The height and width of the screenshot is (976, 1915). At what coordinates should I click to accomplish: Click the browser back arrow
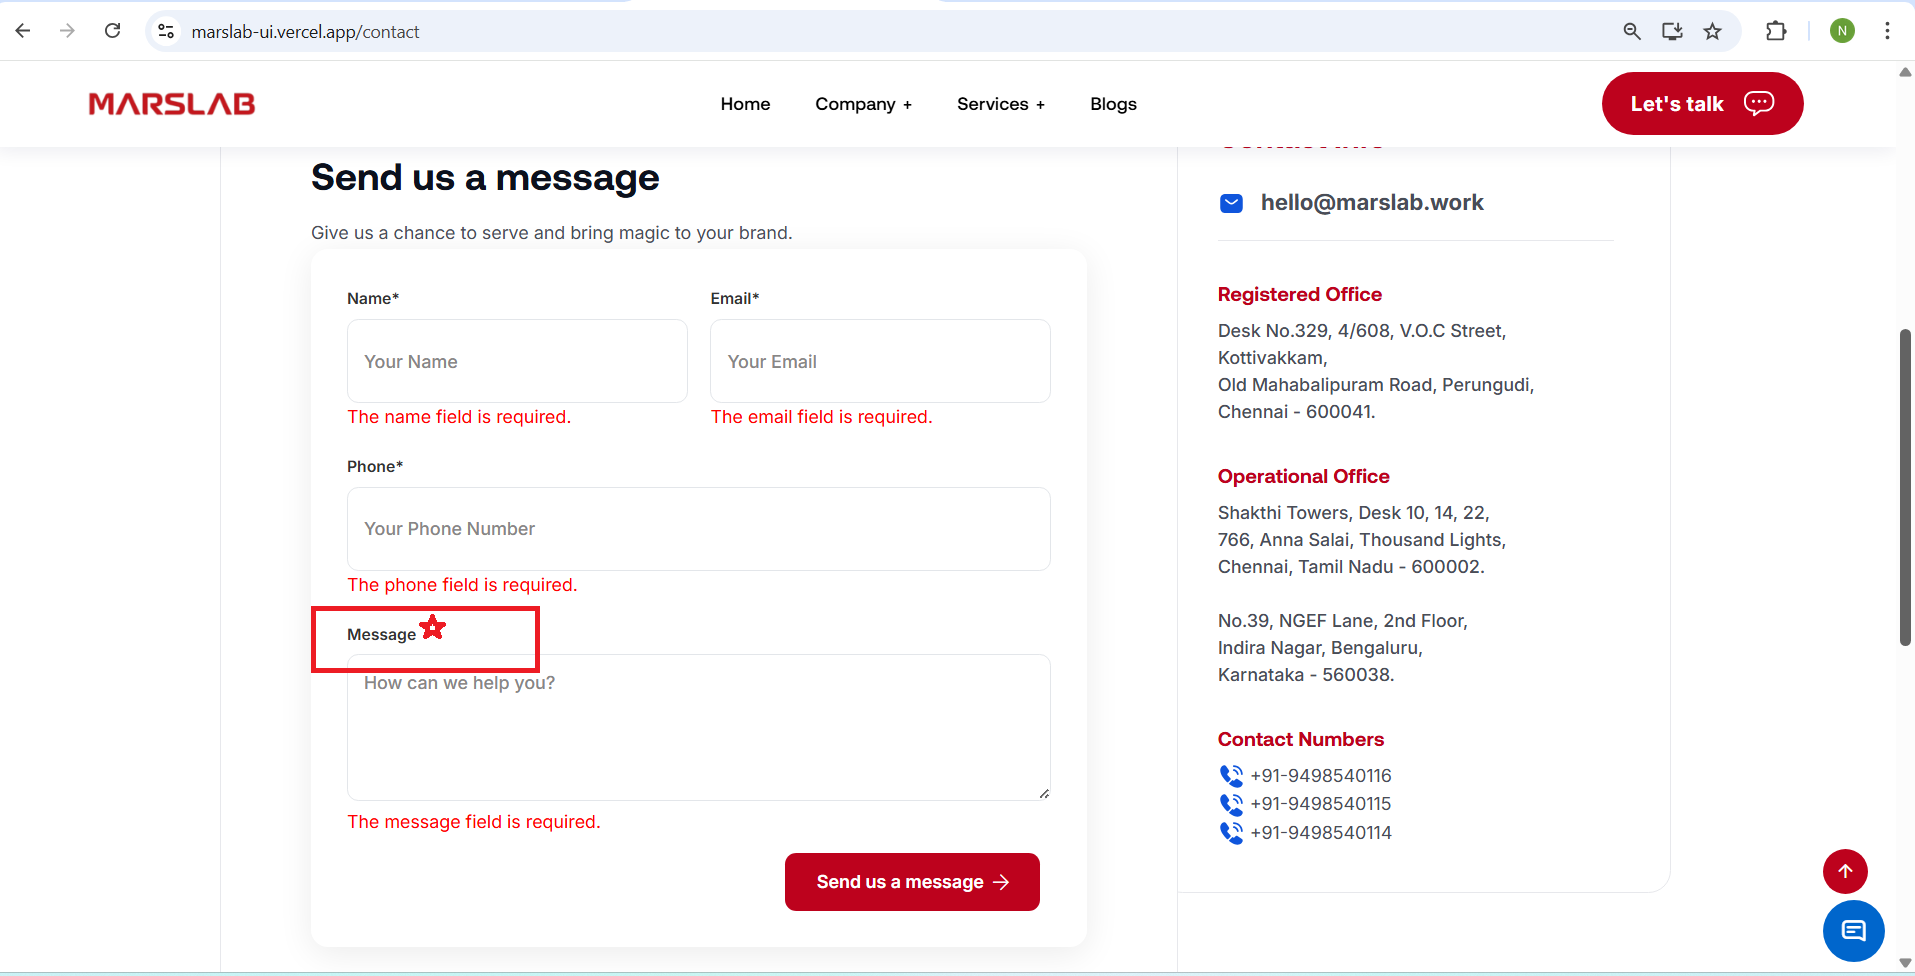[x=23, y=31]
